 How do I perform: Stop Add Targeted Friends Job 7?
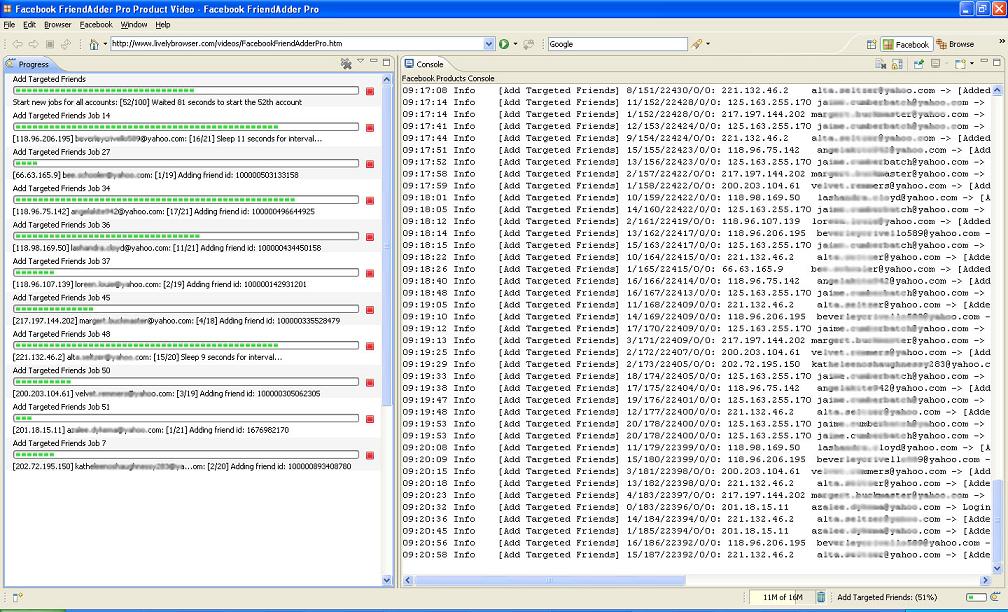tap(370, 455)
